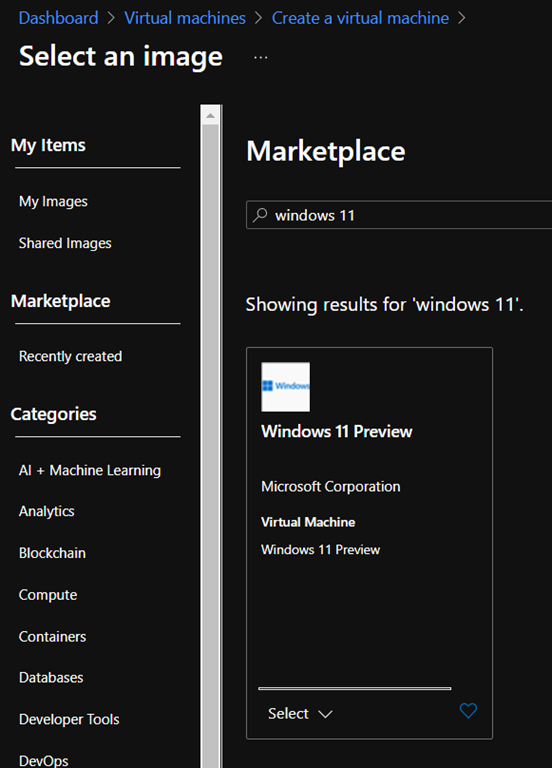
Task: Open My Images section
Action: click(53, 202)
